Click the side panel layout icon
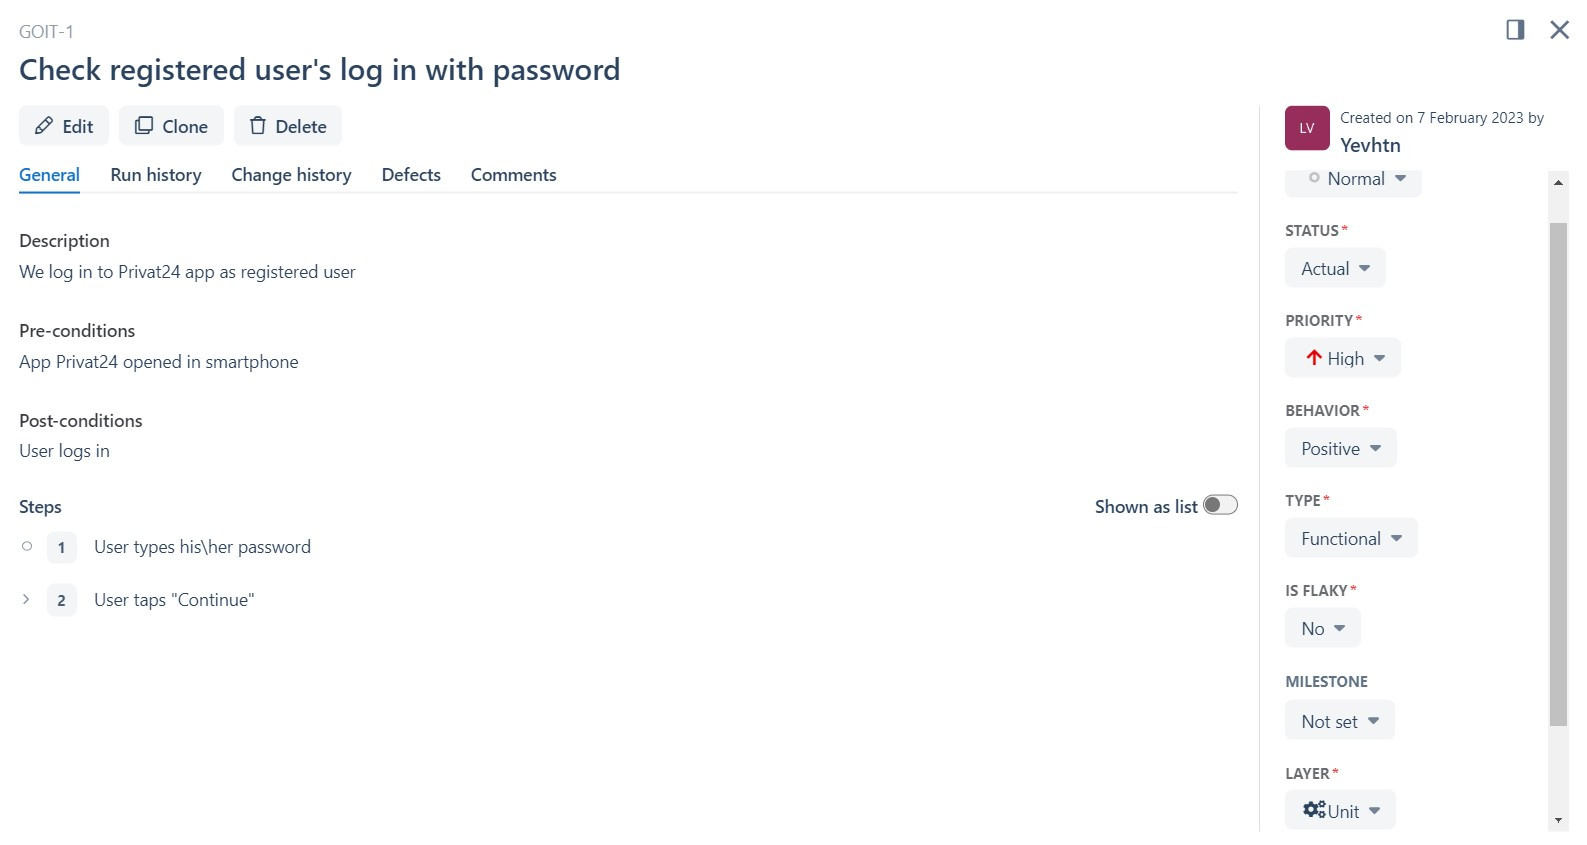 (x=1515, y=30)
